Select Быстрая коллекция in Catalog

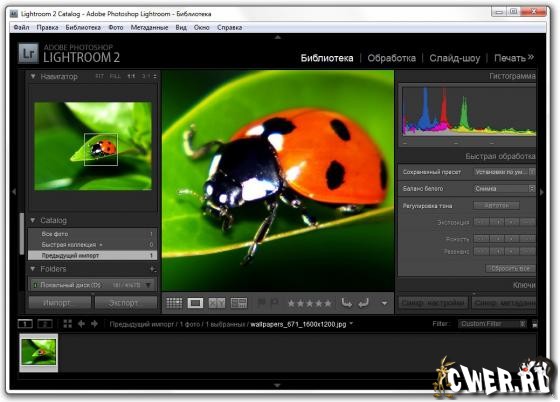coord(93,245)
